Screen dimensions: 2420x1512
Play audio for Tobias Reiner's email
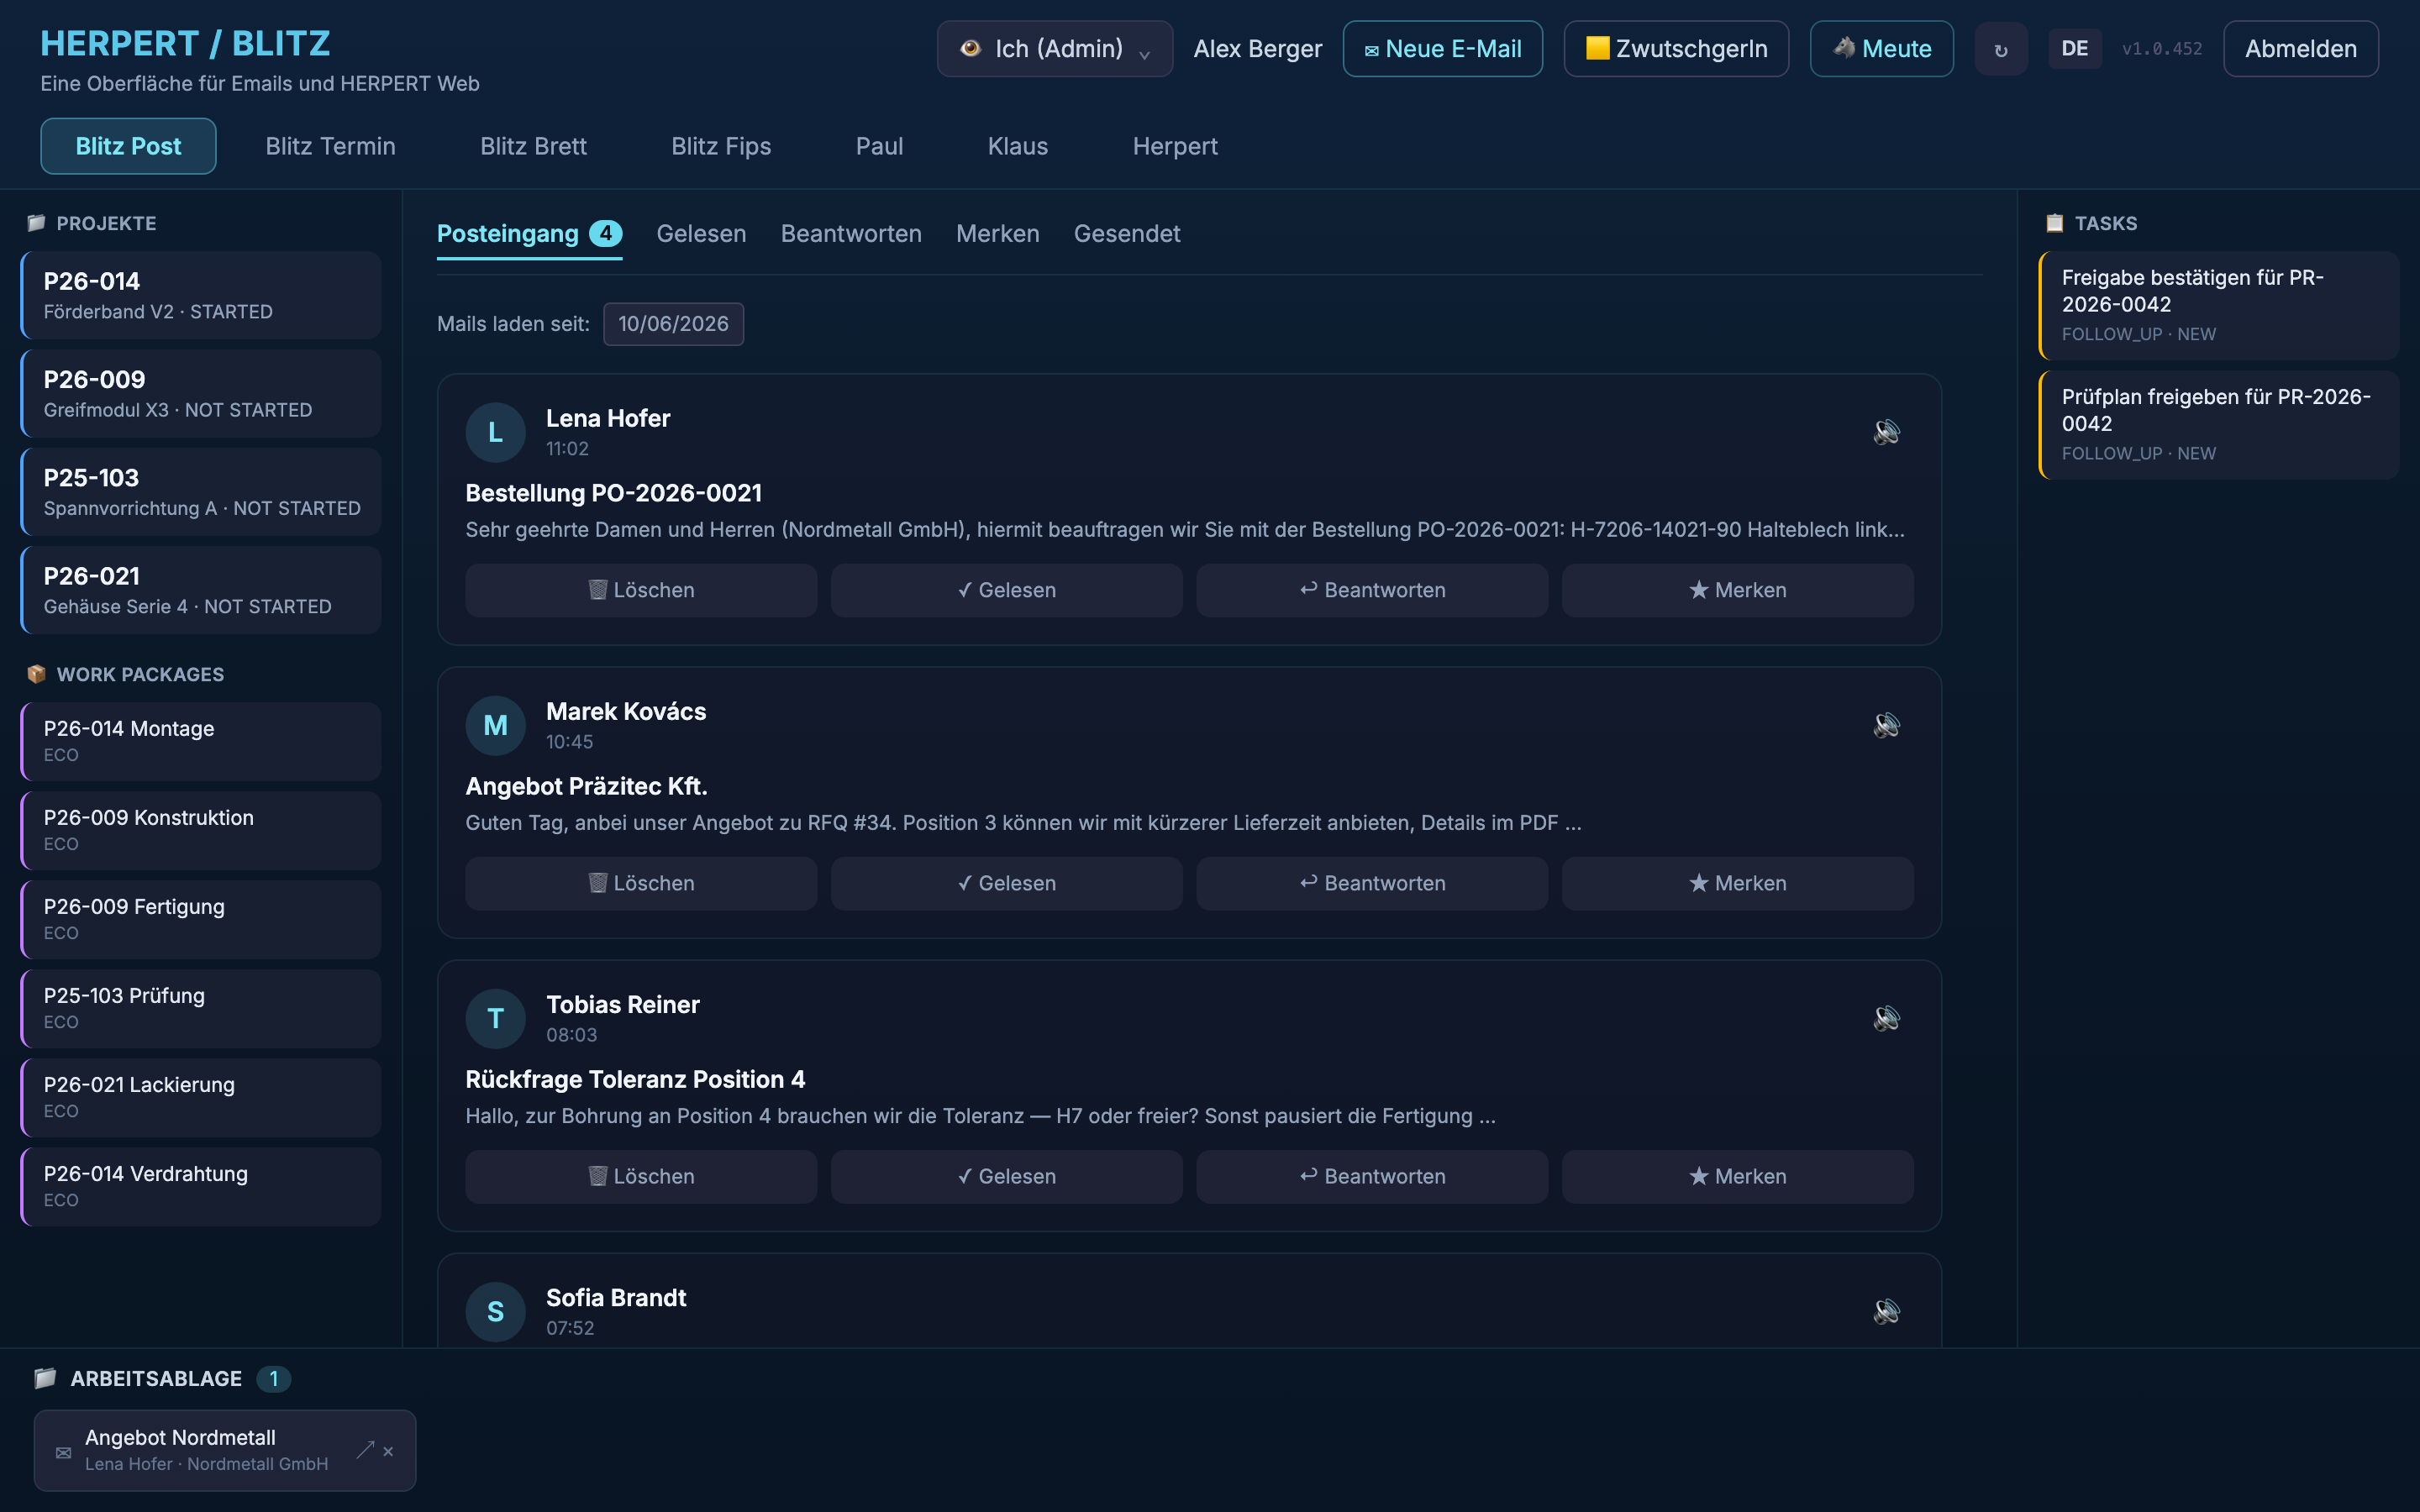click(1886, 1018)
